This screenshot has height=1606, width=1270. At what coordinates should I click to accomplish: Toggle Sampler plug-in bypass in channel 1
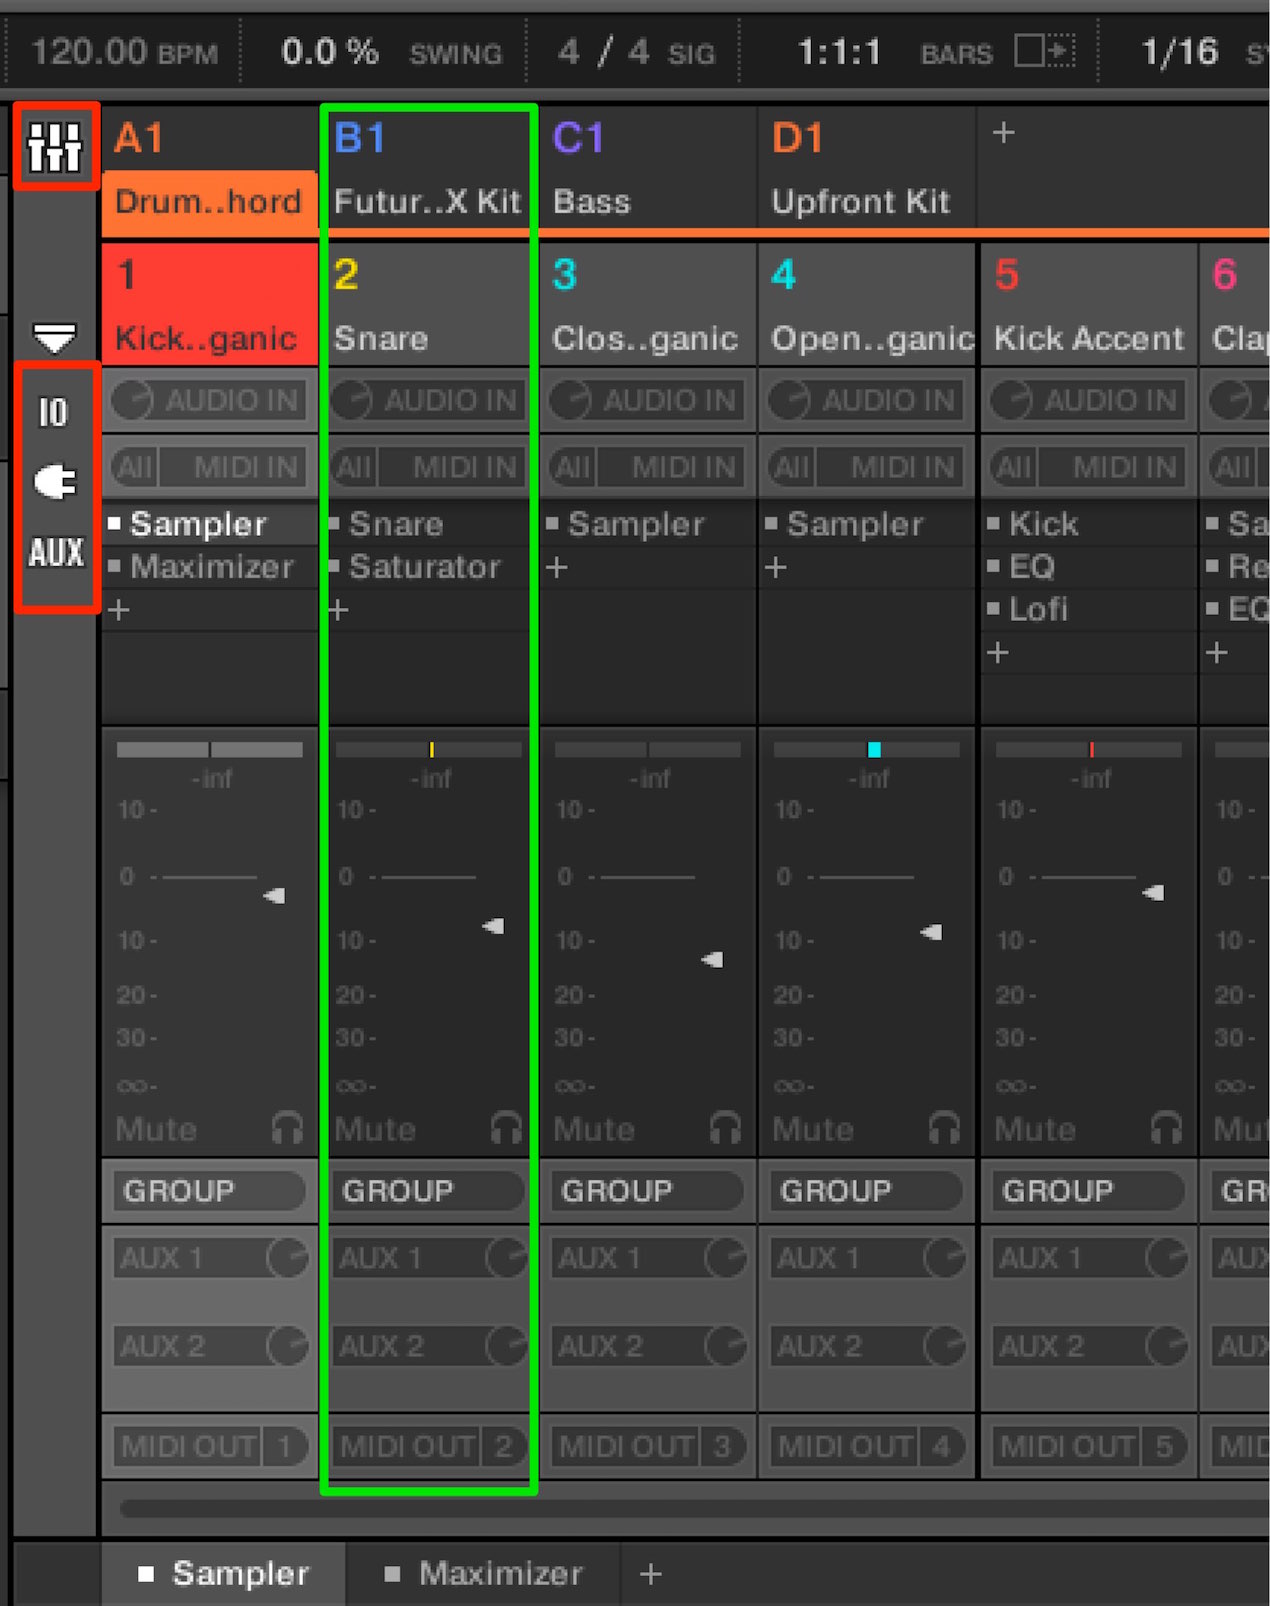[114, 523]
